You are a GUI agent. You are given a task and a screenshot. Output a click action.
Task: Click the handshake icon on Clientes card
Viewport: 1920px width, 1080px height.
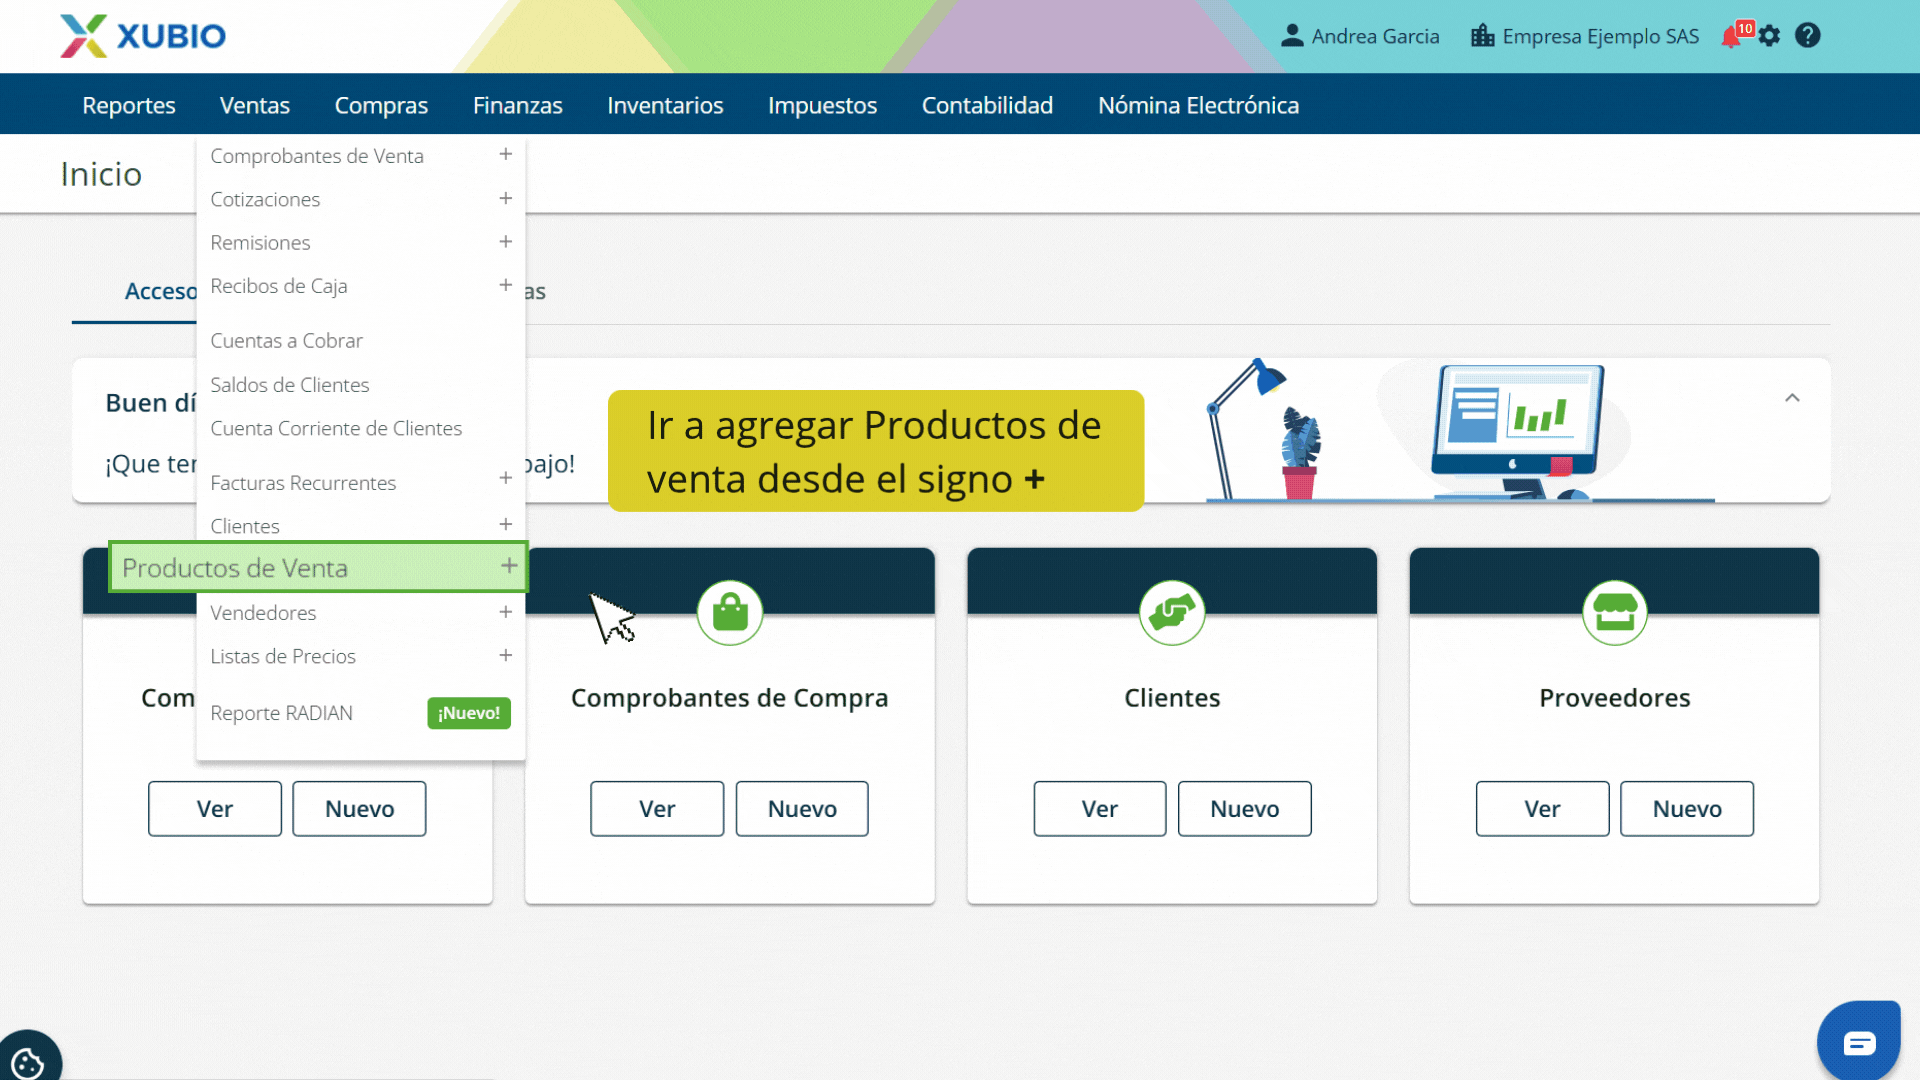pyautogui.click(x=1171, y=612)
